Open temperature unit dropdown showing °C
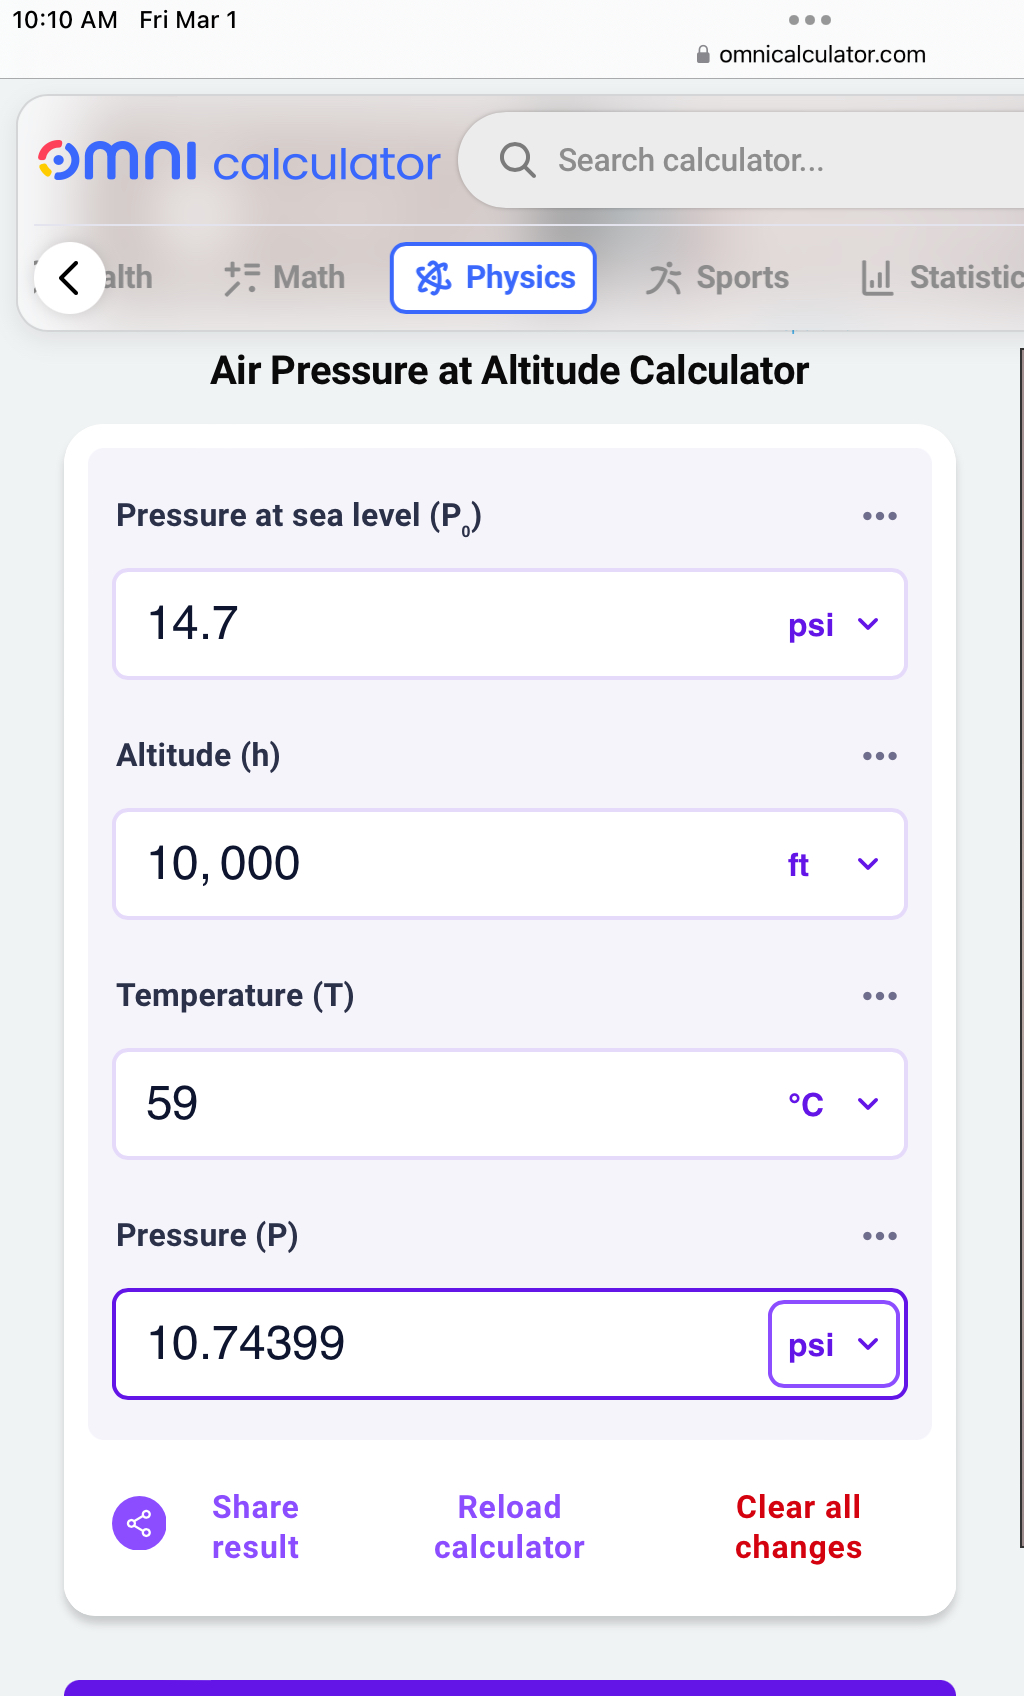This screenshot has height=1696, width=1024. (x=833, y=1104)
